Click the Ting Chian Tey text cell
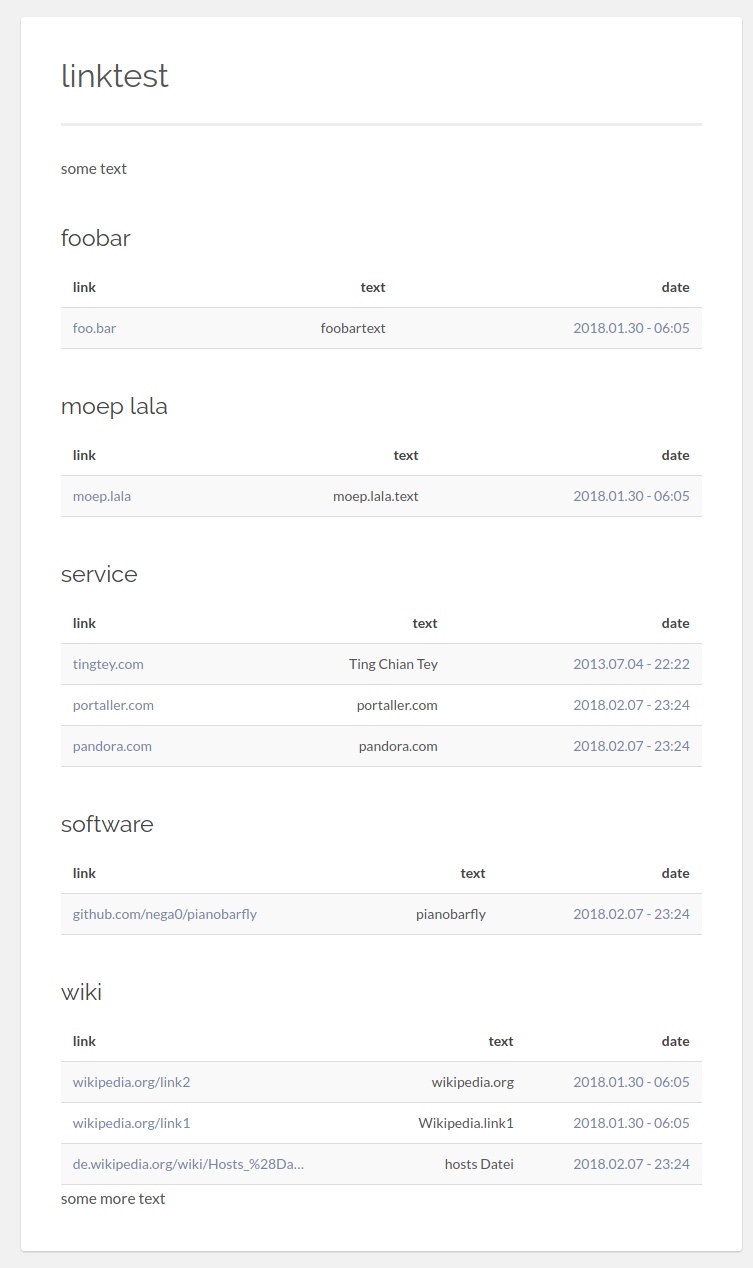This screenshot has height=1268, width=753. click(393, 664)
